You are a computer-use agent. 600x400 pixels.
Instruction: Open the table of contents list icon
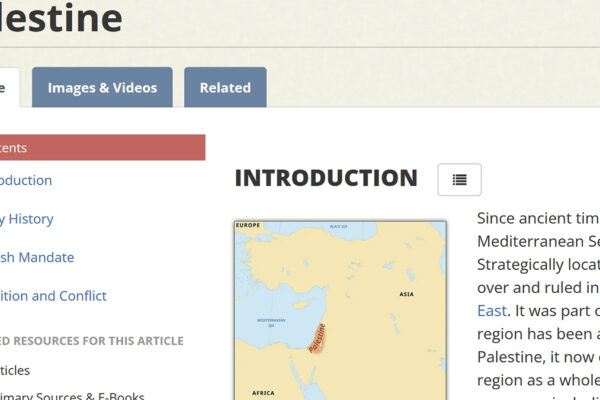point(459,180)
